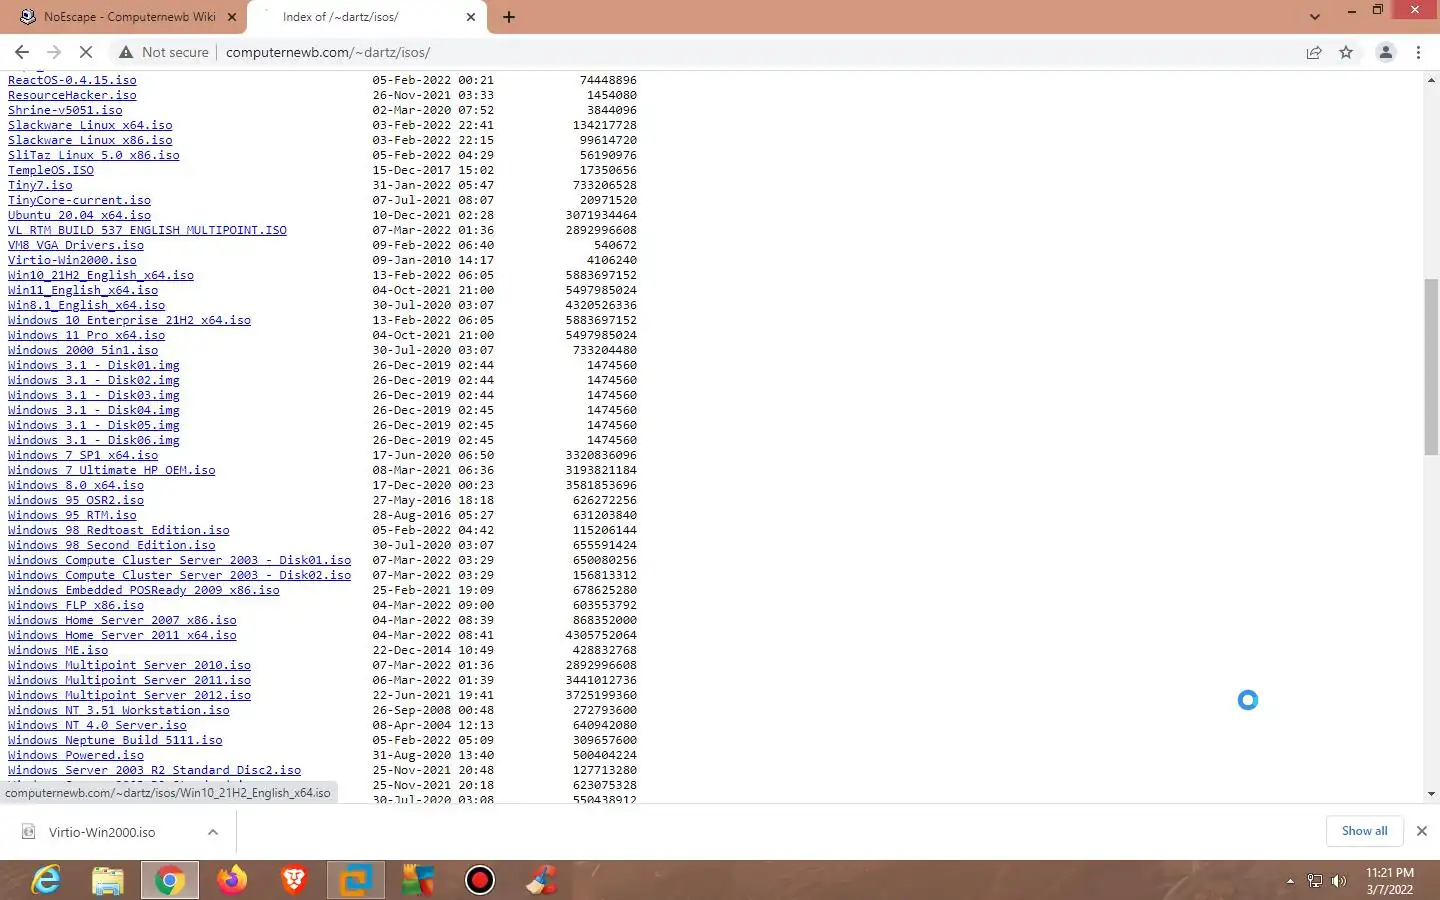Bookmark this page with the star icon
This screenshot has height=900, width=1440.
1346,52
